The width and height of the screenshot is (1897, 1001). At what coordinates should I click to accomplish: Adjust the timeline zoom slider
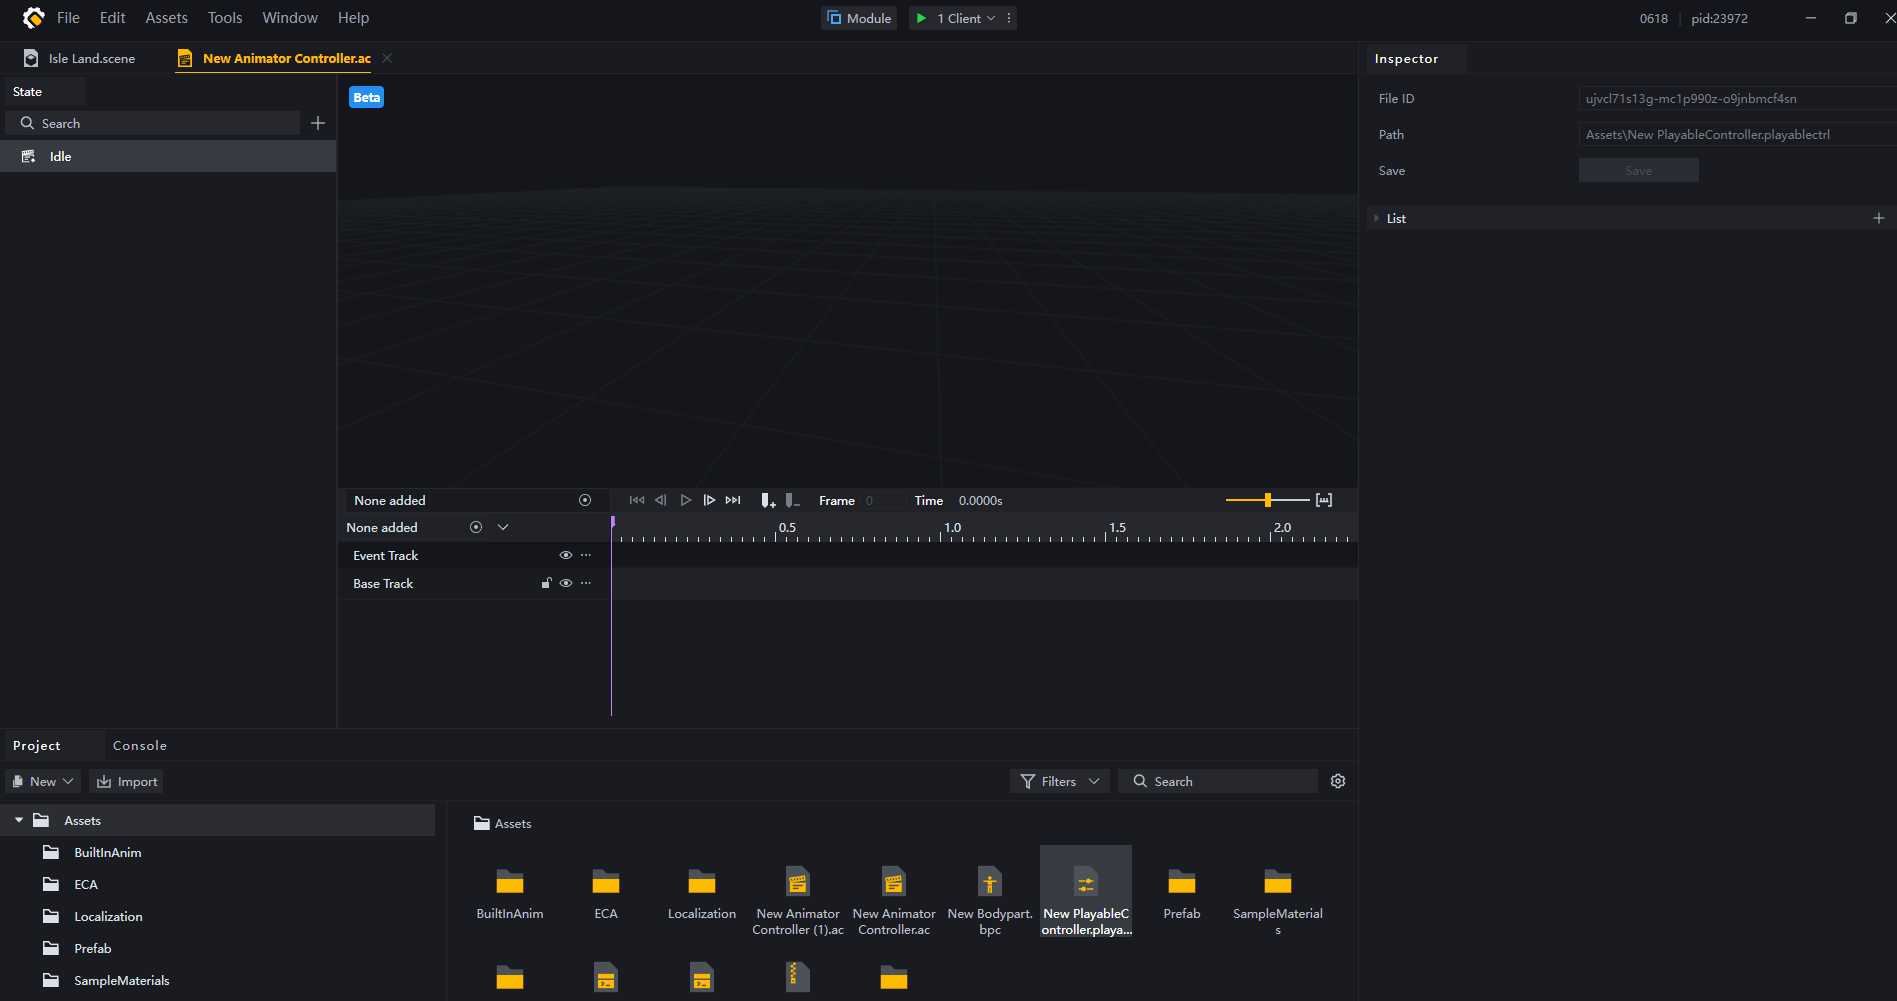(x=1267, y=500)
